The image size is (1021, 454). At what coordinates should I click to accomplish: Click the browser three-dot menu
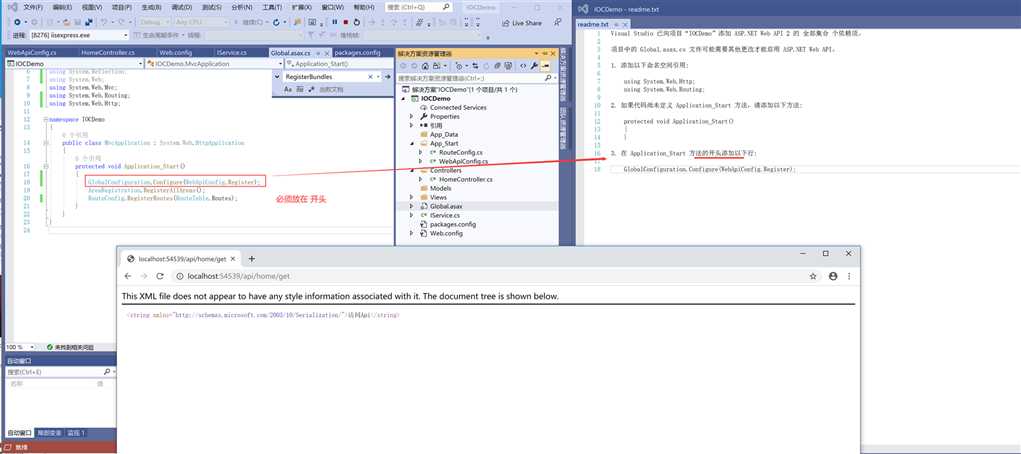click(849, 276)
